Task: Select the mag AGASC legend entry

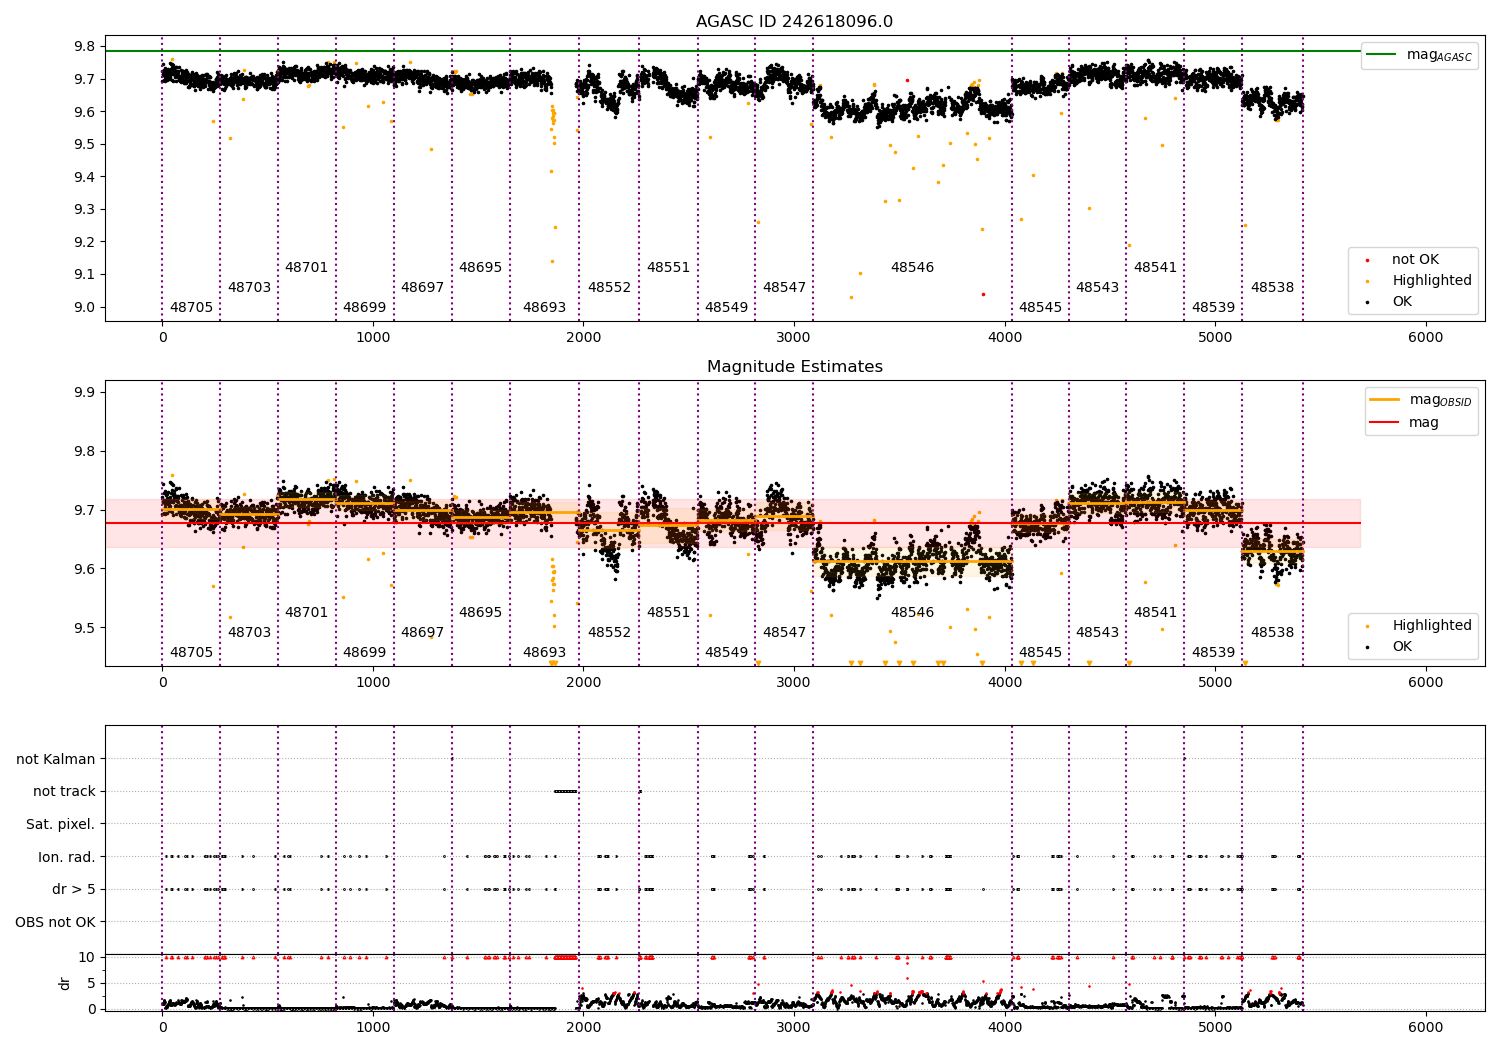Action: [1419, 55]
